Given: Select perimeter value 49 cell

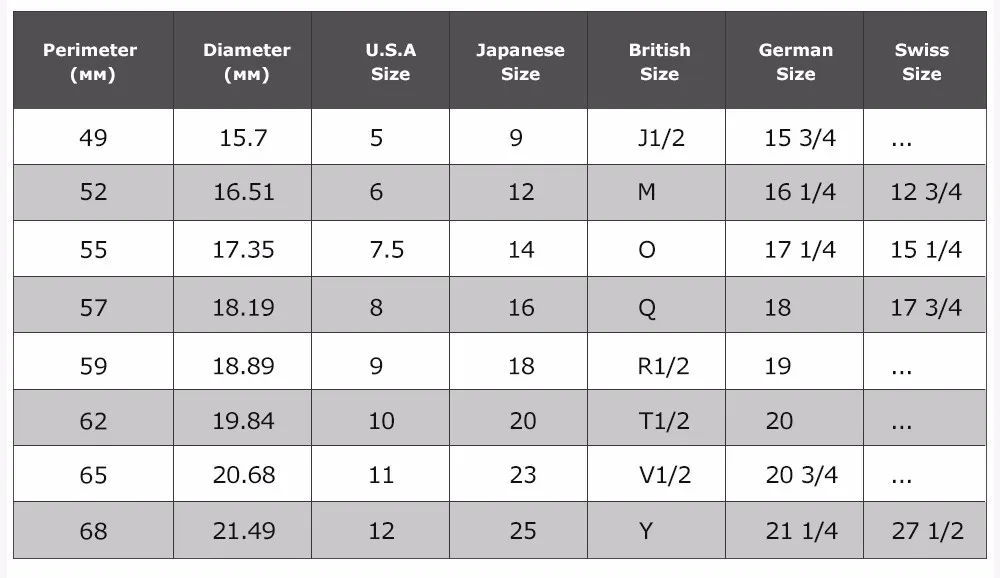Looking at the screenshot, I should click(93, 137).
